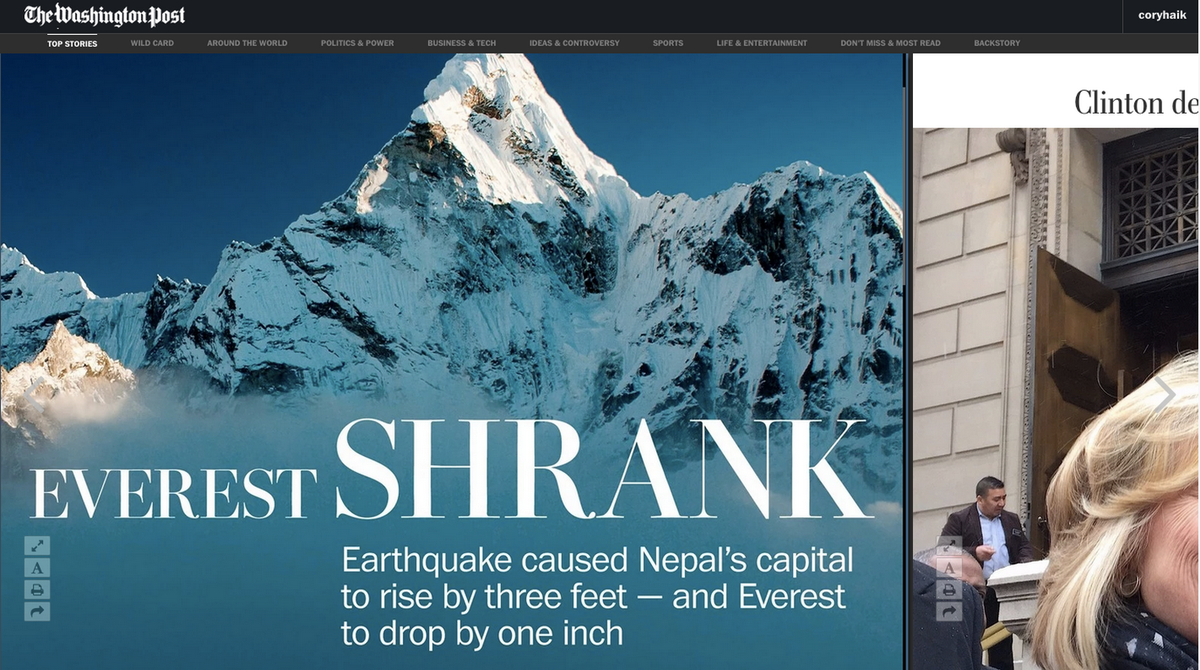Open the Backstory section
This screenshot has width=1200, height=670.
[997, 43]
